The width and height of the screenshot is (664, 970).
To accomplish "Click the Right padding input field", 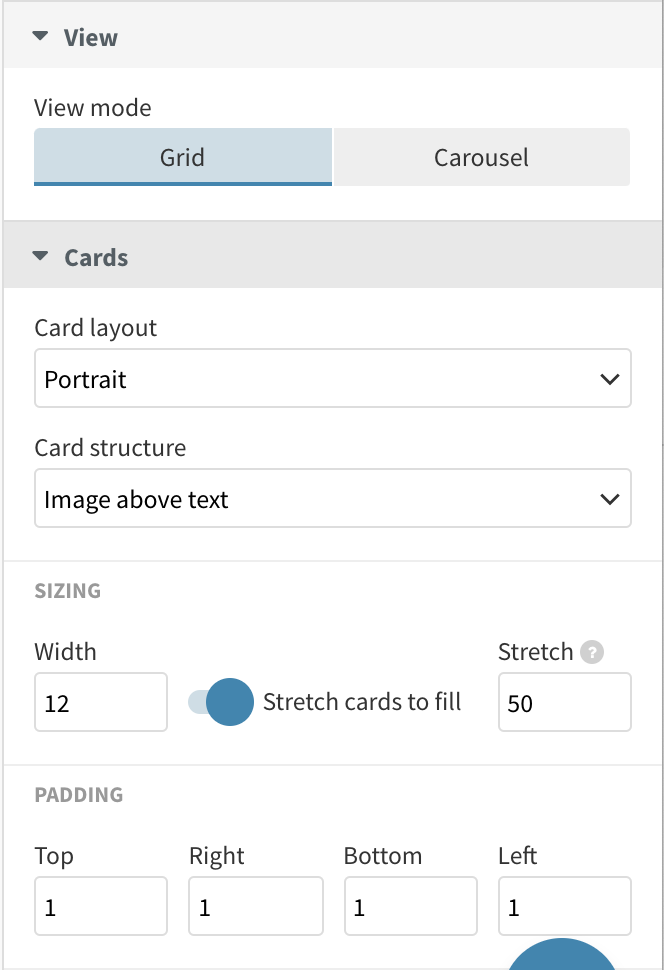I will 256,906.
